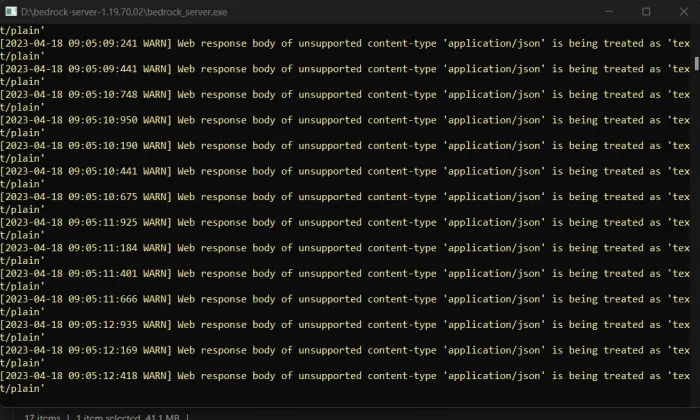Click the log line timestamped 09:05:10:748
This screenshot has width=700, height=420.
click(x=345, y=94)
